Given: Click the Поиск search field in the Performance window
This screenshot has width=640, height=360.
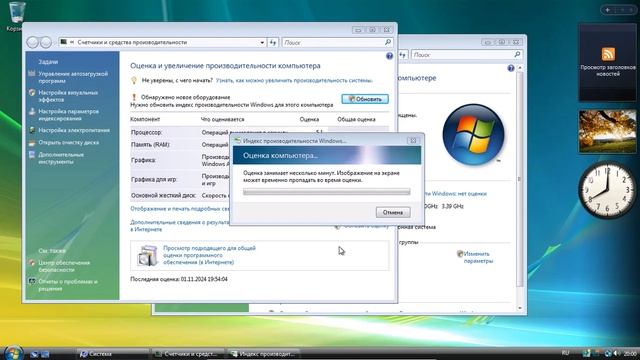Looking at the screenshot, I should coord(333,42).
